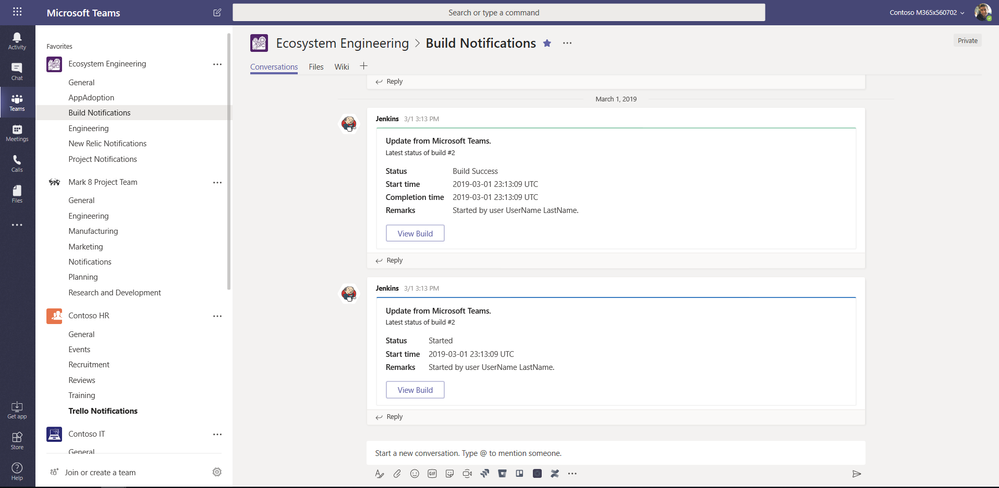The width and height of the screenshot is (999, 488).
Task: Click the team list scrollbar
Action: pos(229,161)
